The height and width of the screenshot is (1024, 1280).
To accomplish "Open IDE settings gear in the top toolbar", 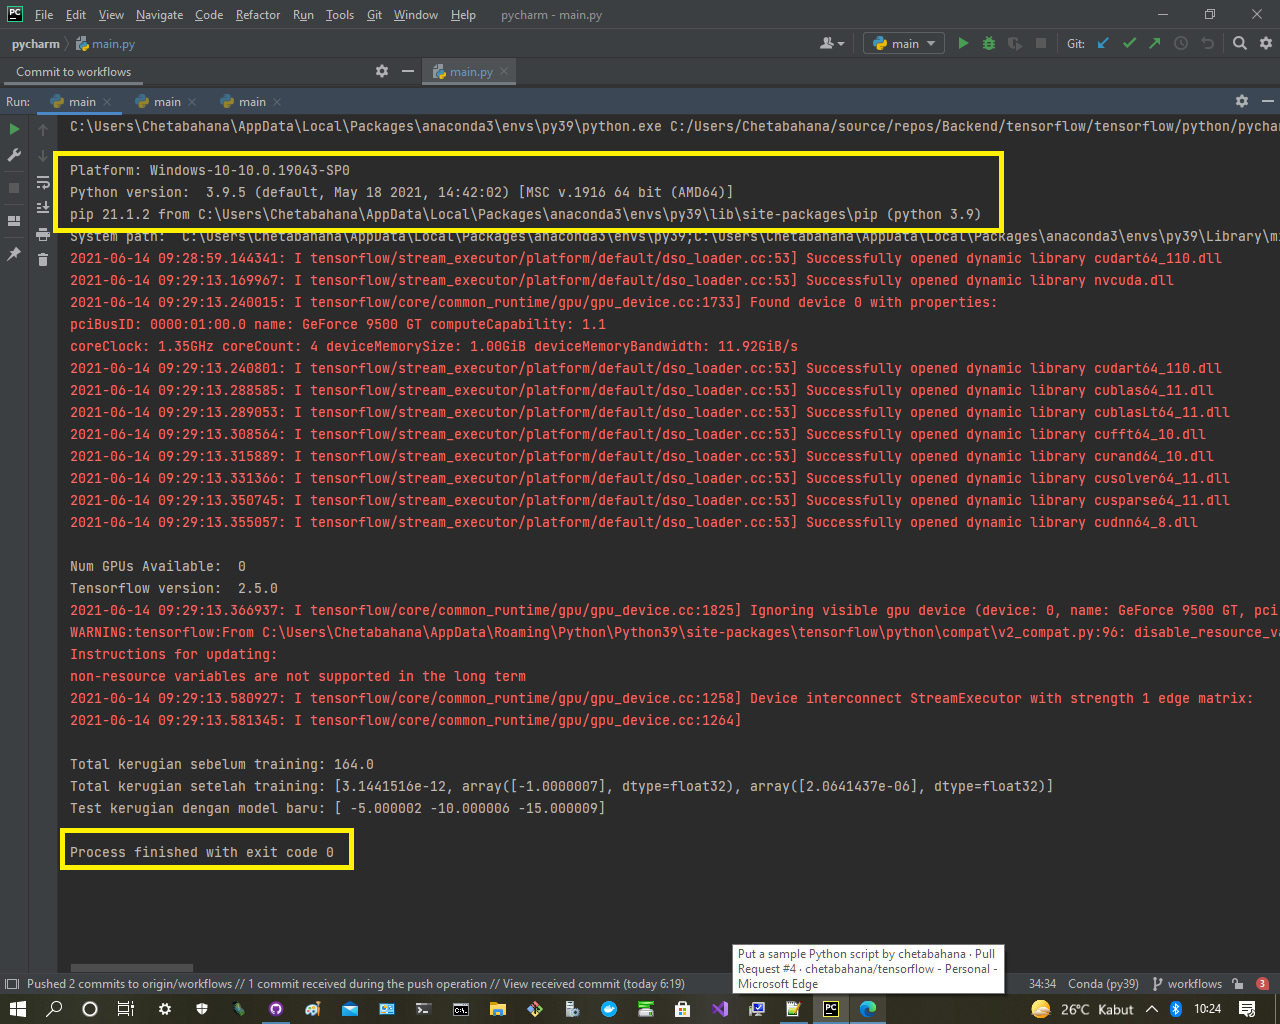I will point(1266,43).
